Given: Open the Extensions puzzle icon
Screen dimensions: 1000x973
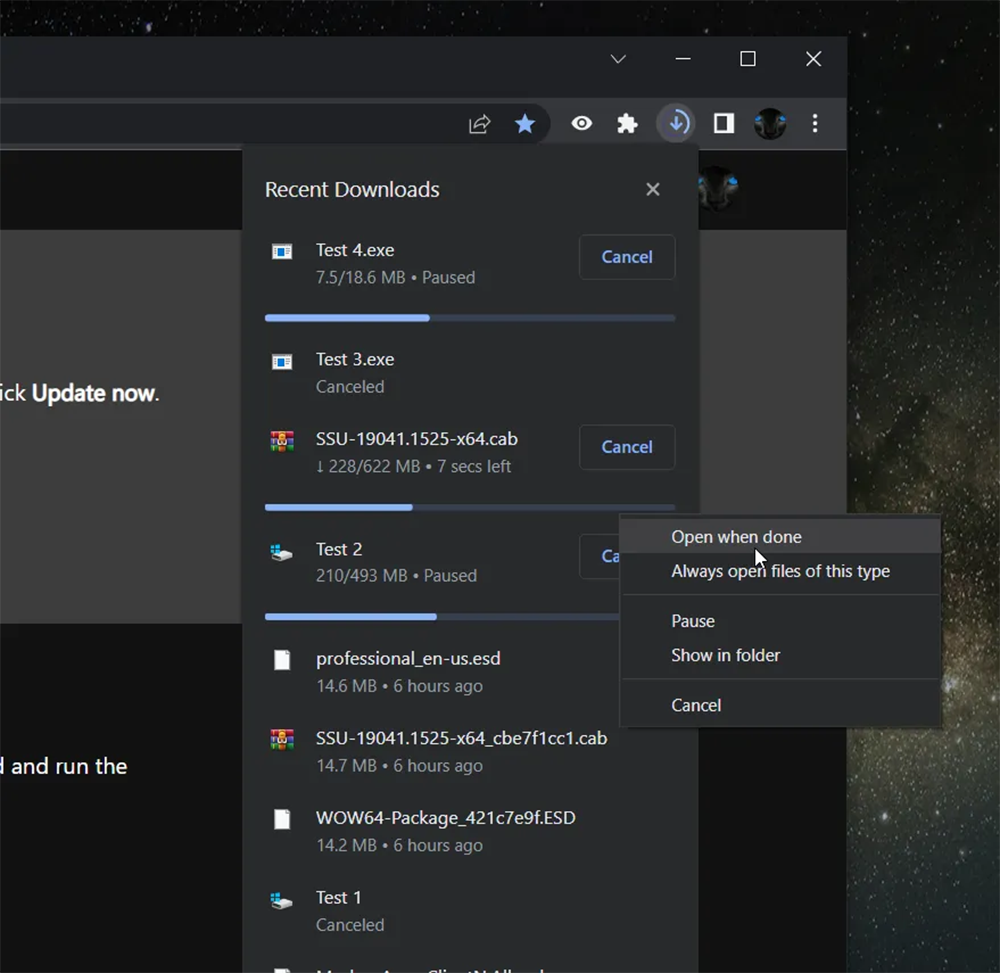Looking at the screenshot, I should tap(627, 123).
